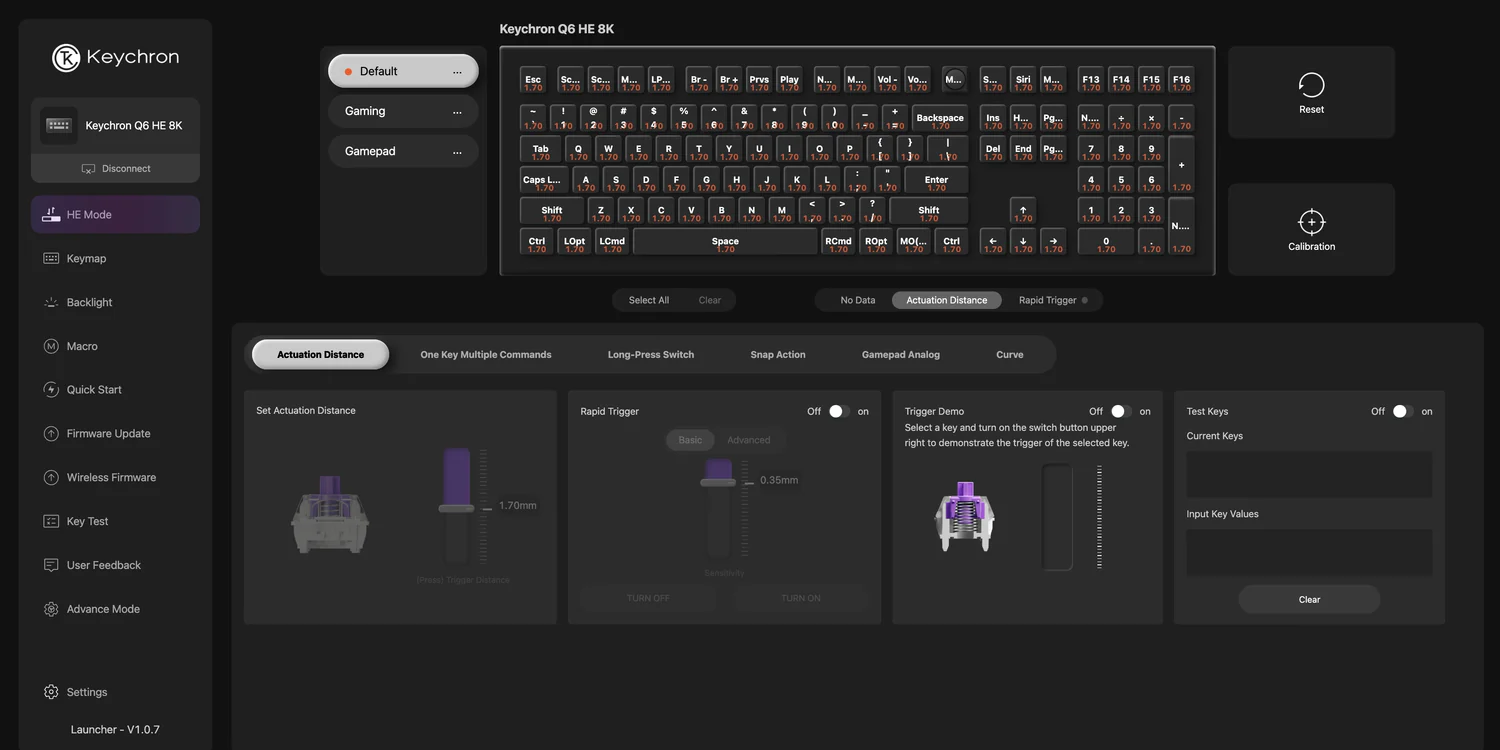Screen dimensions: 1500x750
Task: Click the 1.70mm actuation value
Action: (x=518, y=506)
